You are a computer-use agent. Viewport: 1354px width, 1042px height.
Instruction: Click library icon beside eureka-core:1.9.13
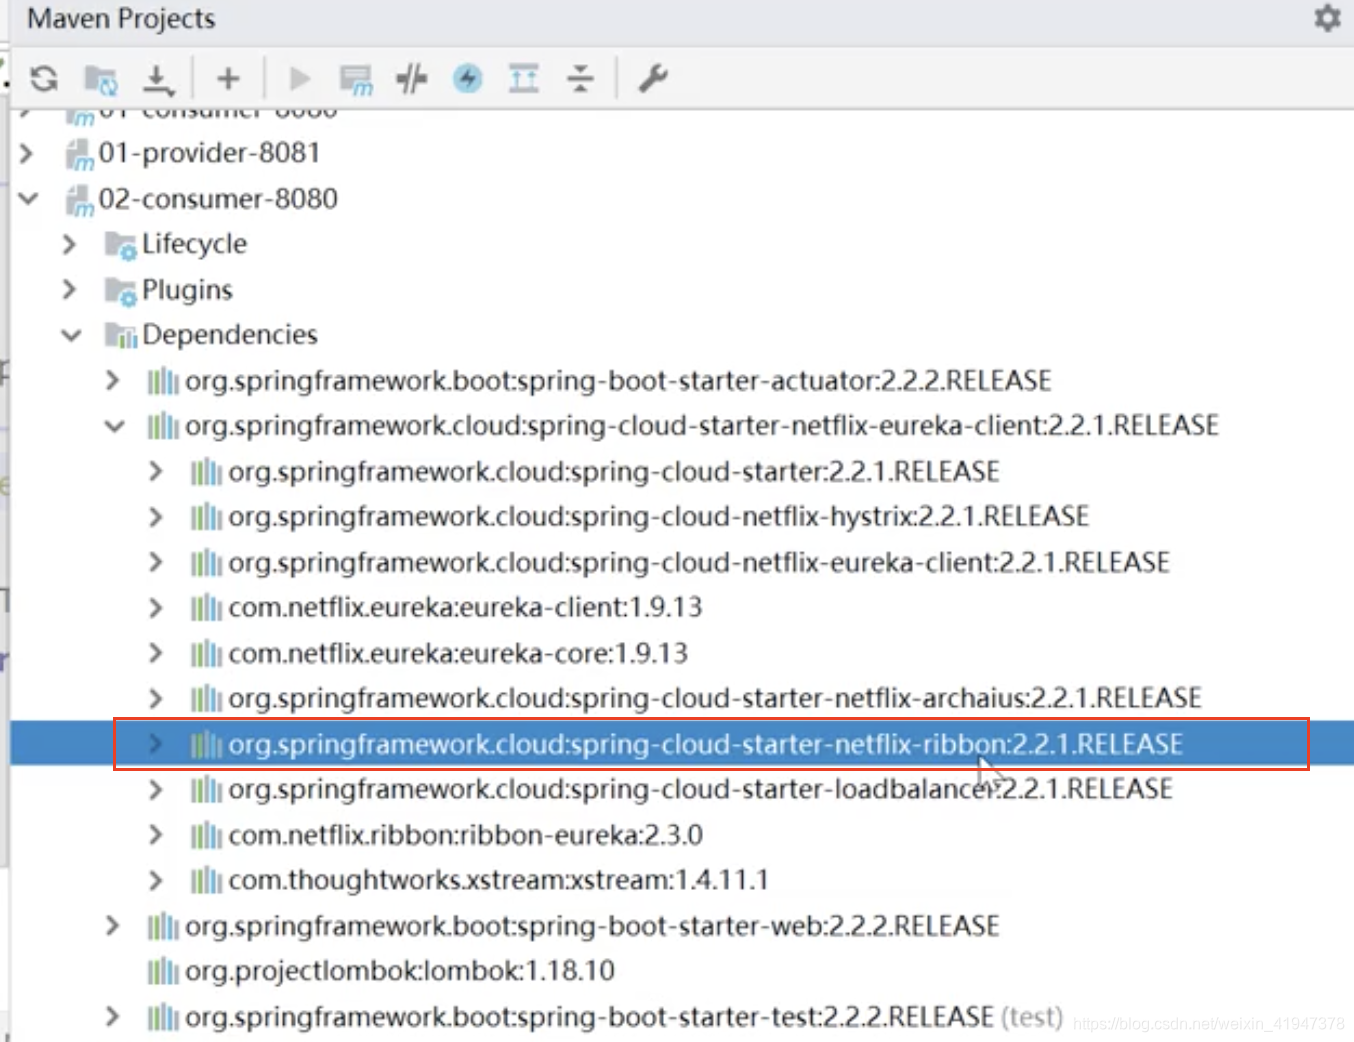click(206, 653)
